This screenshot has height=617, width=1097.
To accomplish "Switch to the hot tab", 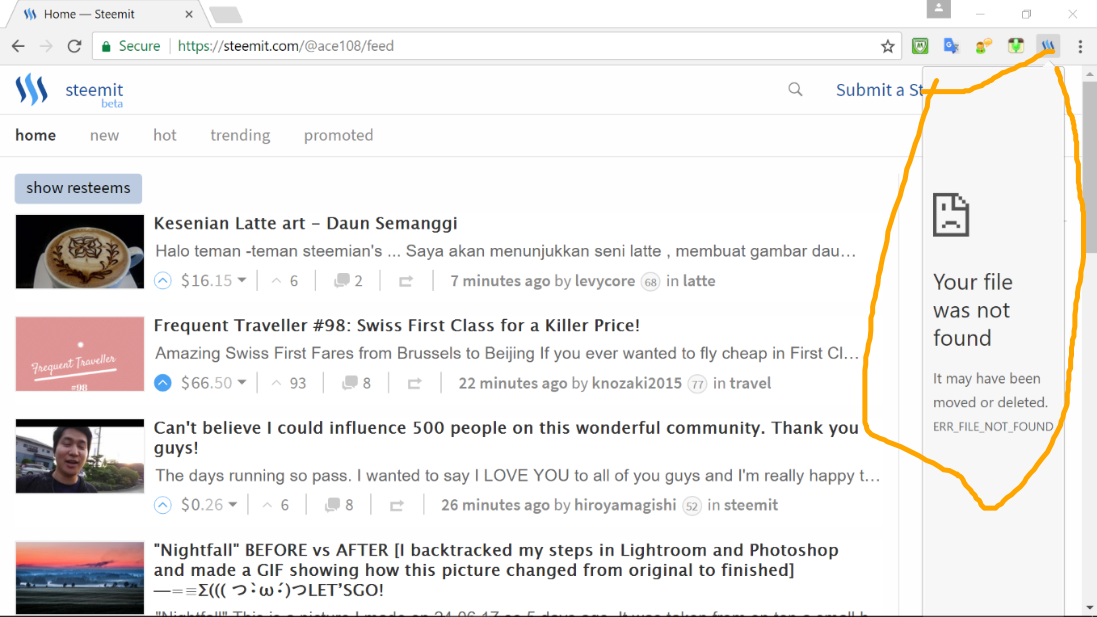I will click(165, 135).
